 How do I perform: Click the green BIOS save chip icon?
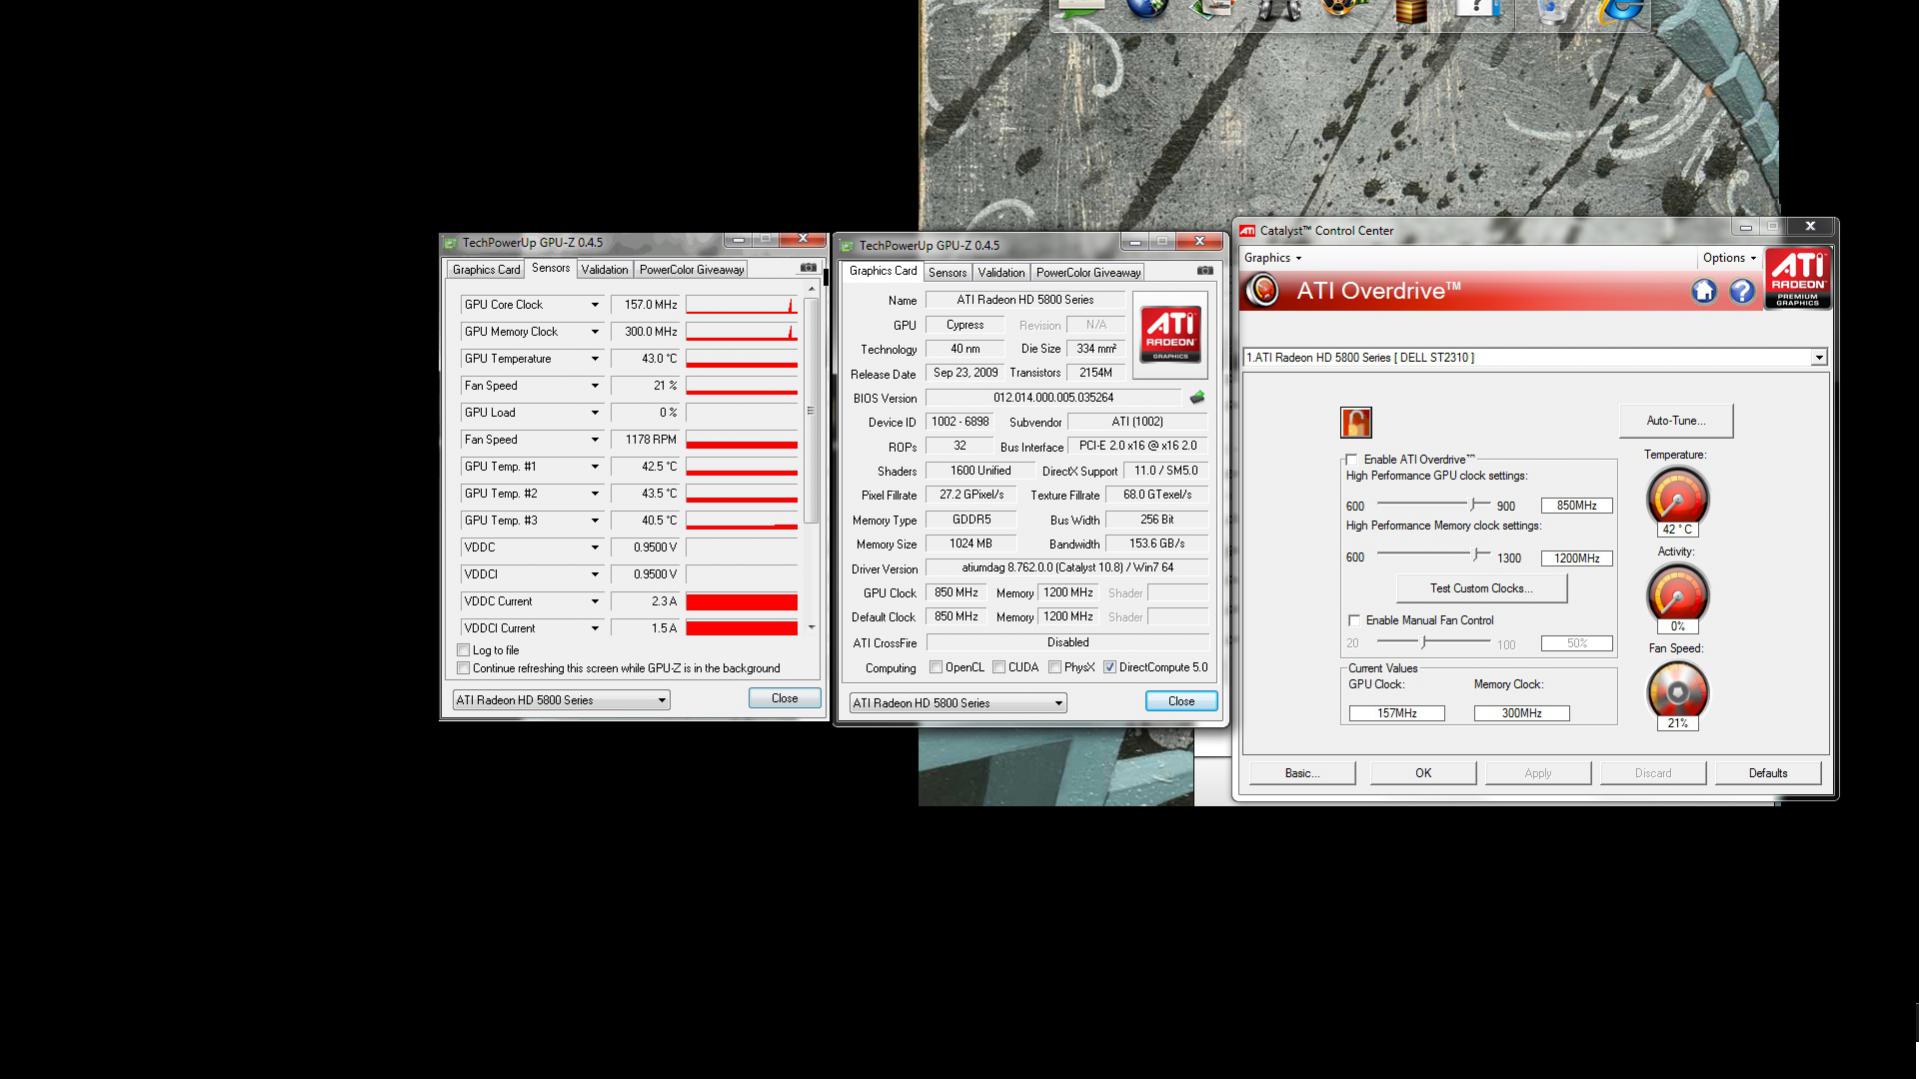click(x=1197, y=398)
